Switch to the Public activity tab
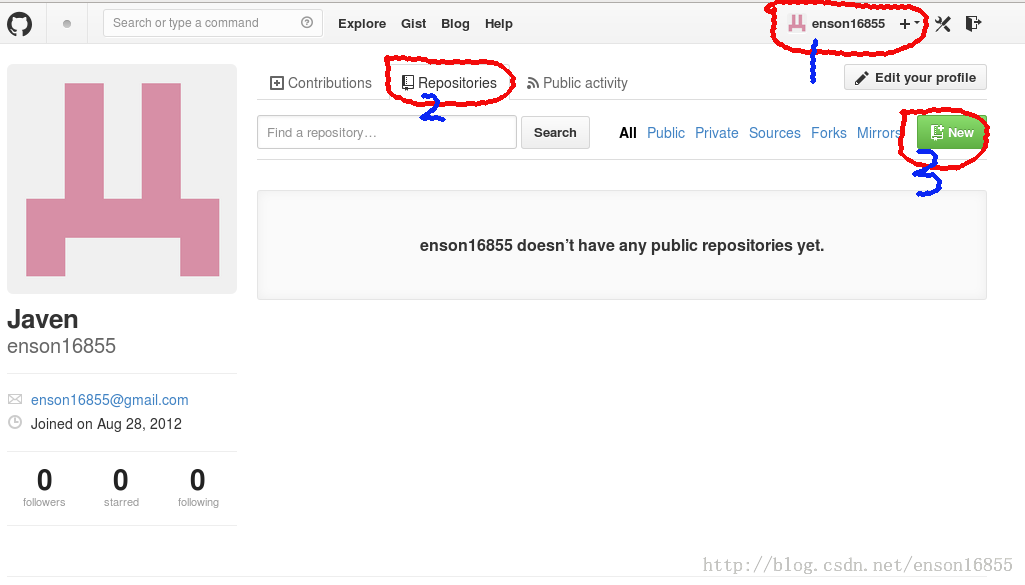This screenshot has width=1025, height=585. (577, 83)
